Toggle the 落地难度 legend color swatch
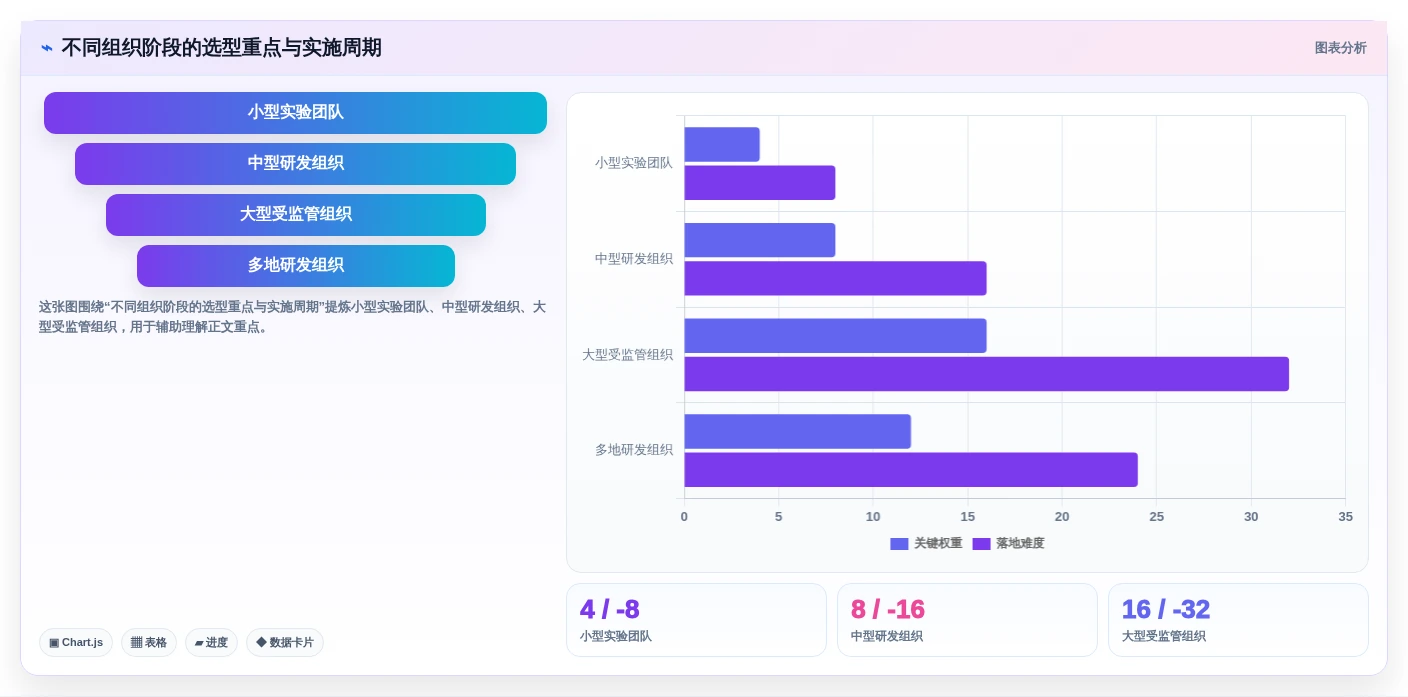The width and height of the screenshot is (1408, 697). click(981, 544)
